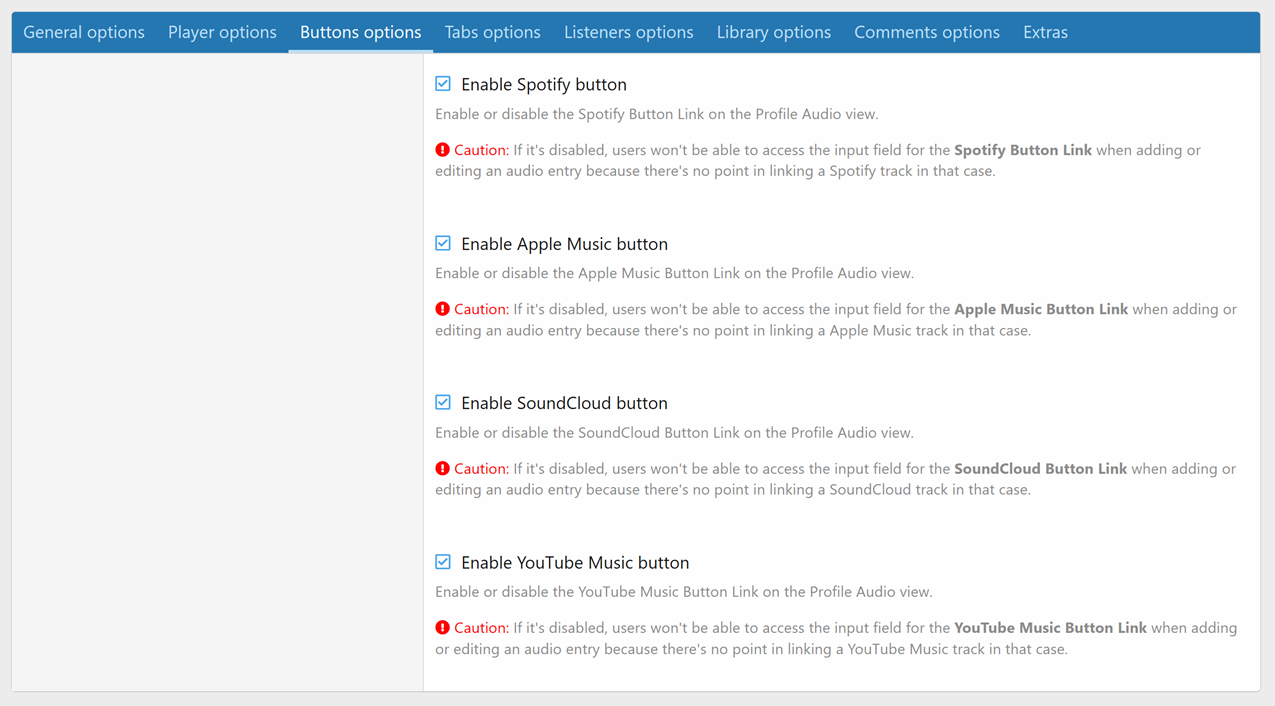Screen dimensions: 1275x706
Task: Click the caution icon in the SoundCloud section
Action: (x=443, y=468)
